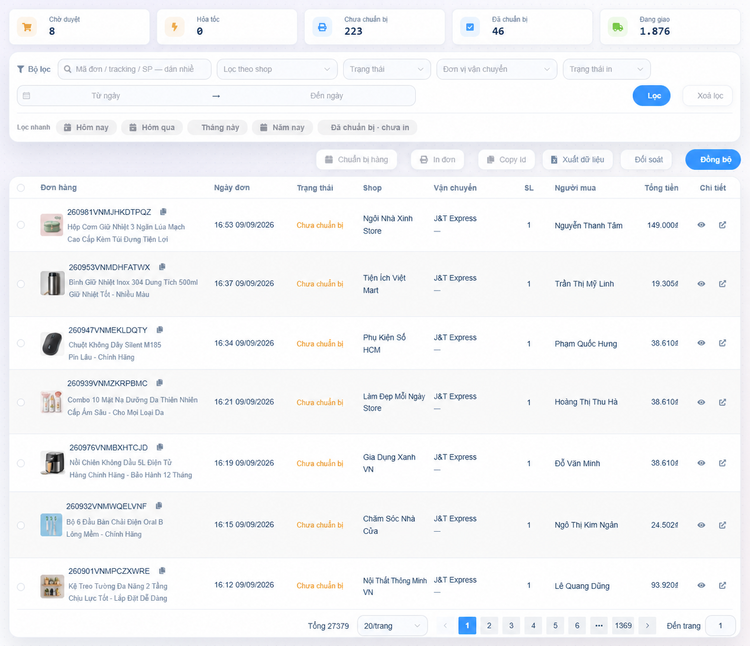
Task: Change the 20/trang page size dropdown
Action: coord(392,625)
